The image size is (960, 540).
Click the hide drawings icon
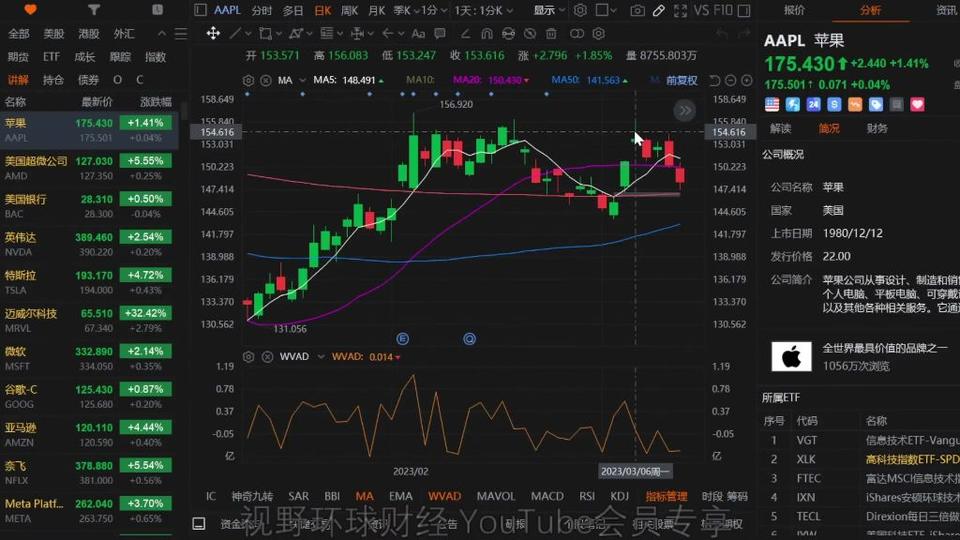click(x=530, y=33)
